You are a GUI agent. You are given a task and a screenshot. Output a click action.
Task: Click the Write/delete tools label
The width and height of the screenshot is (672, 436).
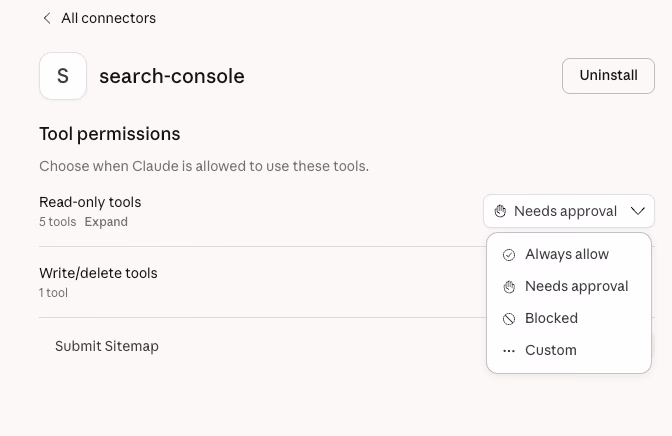click(98, 273)
